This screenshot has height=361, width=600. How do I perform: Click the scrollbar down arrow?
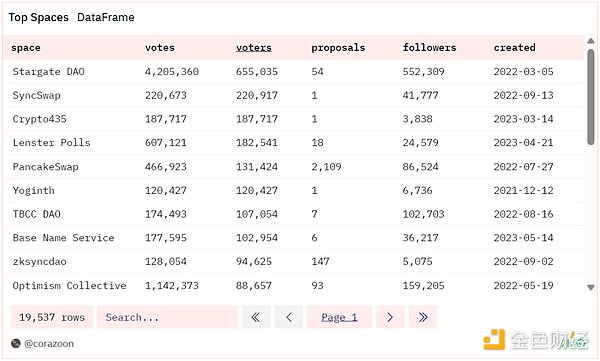pos(591,287)
